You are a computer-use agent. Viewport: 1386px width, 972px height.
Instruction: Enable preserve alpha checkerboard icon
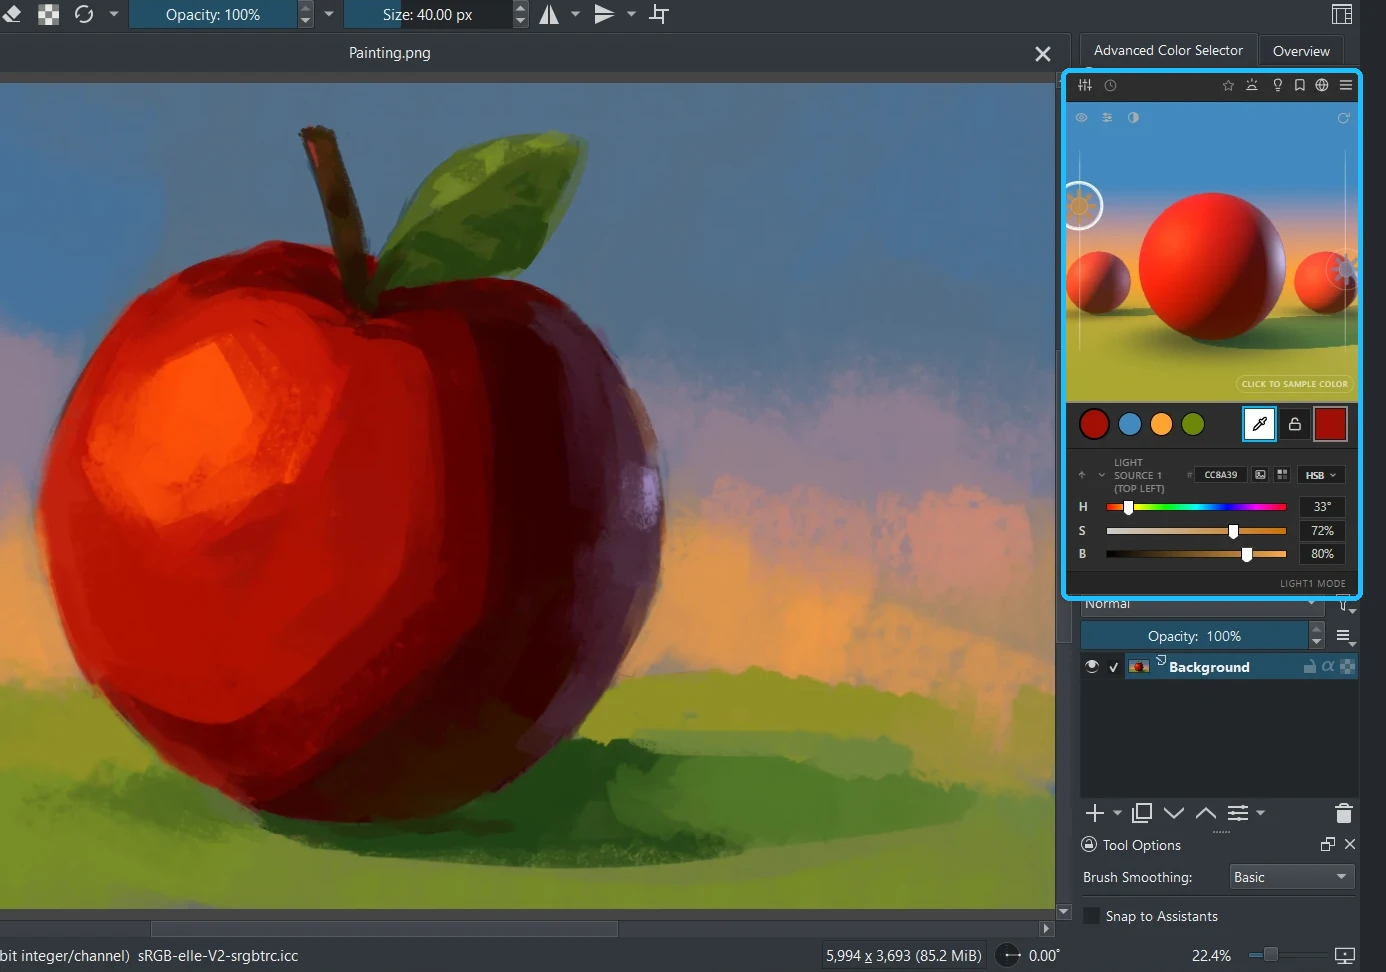tap(48, 14)
